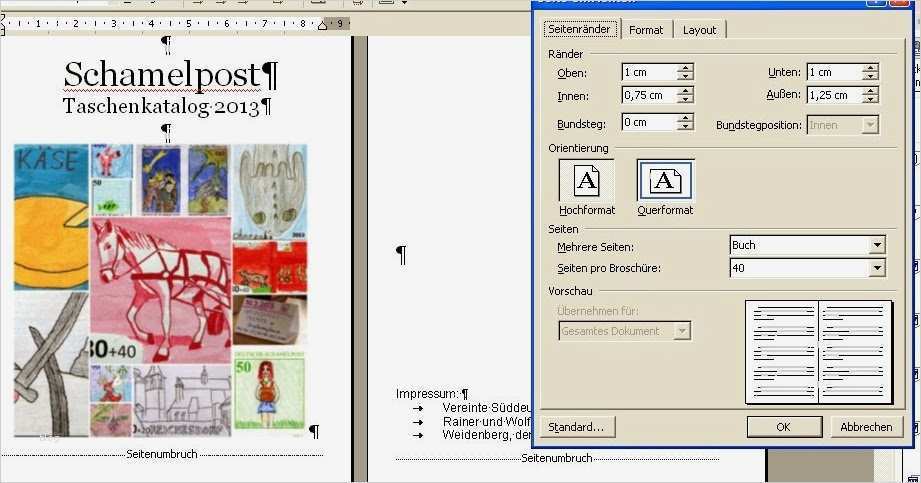Open the Bundstegposition dropdown

coord(870,125)
